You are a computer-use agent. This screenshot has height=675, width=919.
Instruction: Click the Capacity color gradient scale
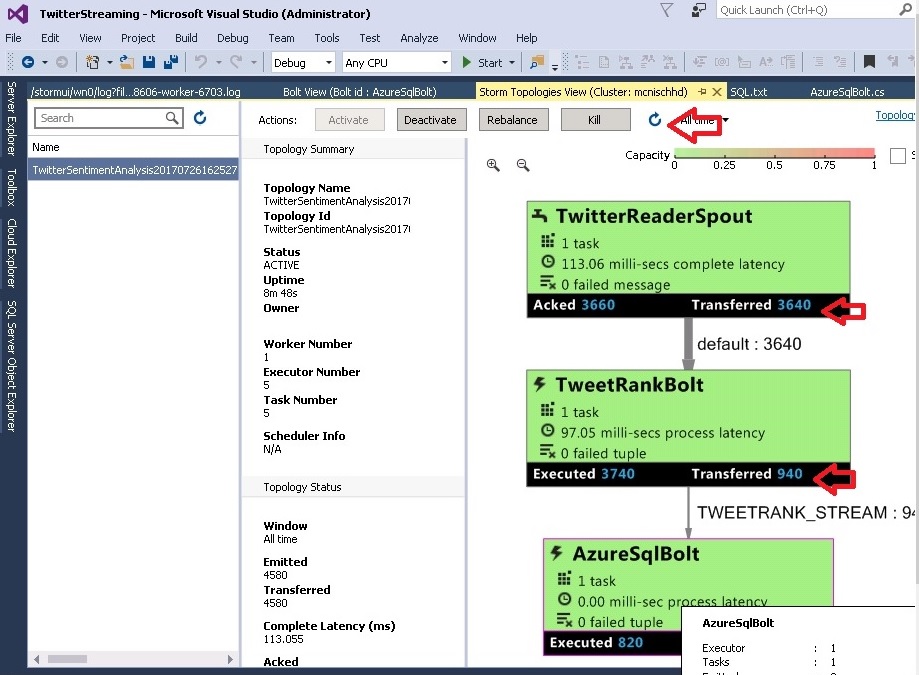coord(774,154)
